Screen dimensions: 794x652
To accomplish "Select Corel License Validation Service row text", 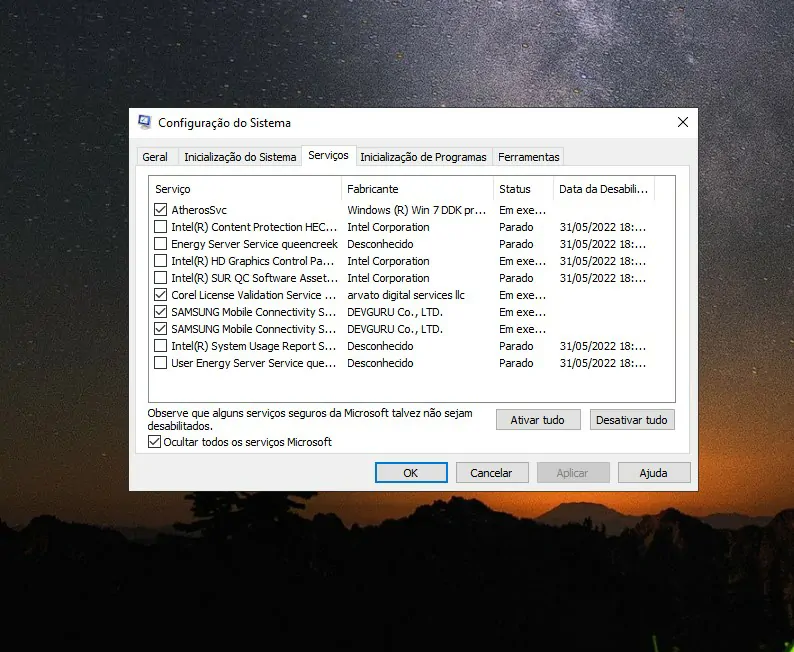I will [x=253, y=295].
